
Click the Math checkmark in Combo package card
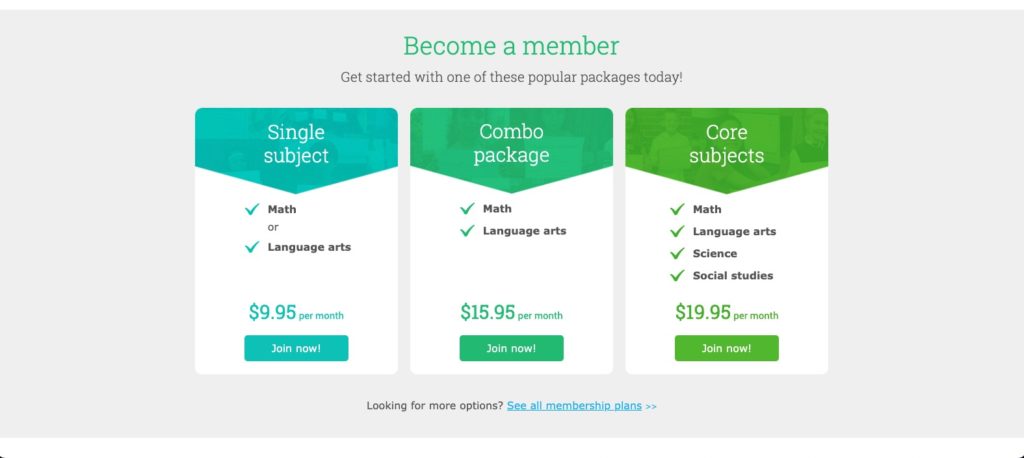(467, 208)
